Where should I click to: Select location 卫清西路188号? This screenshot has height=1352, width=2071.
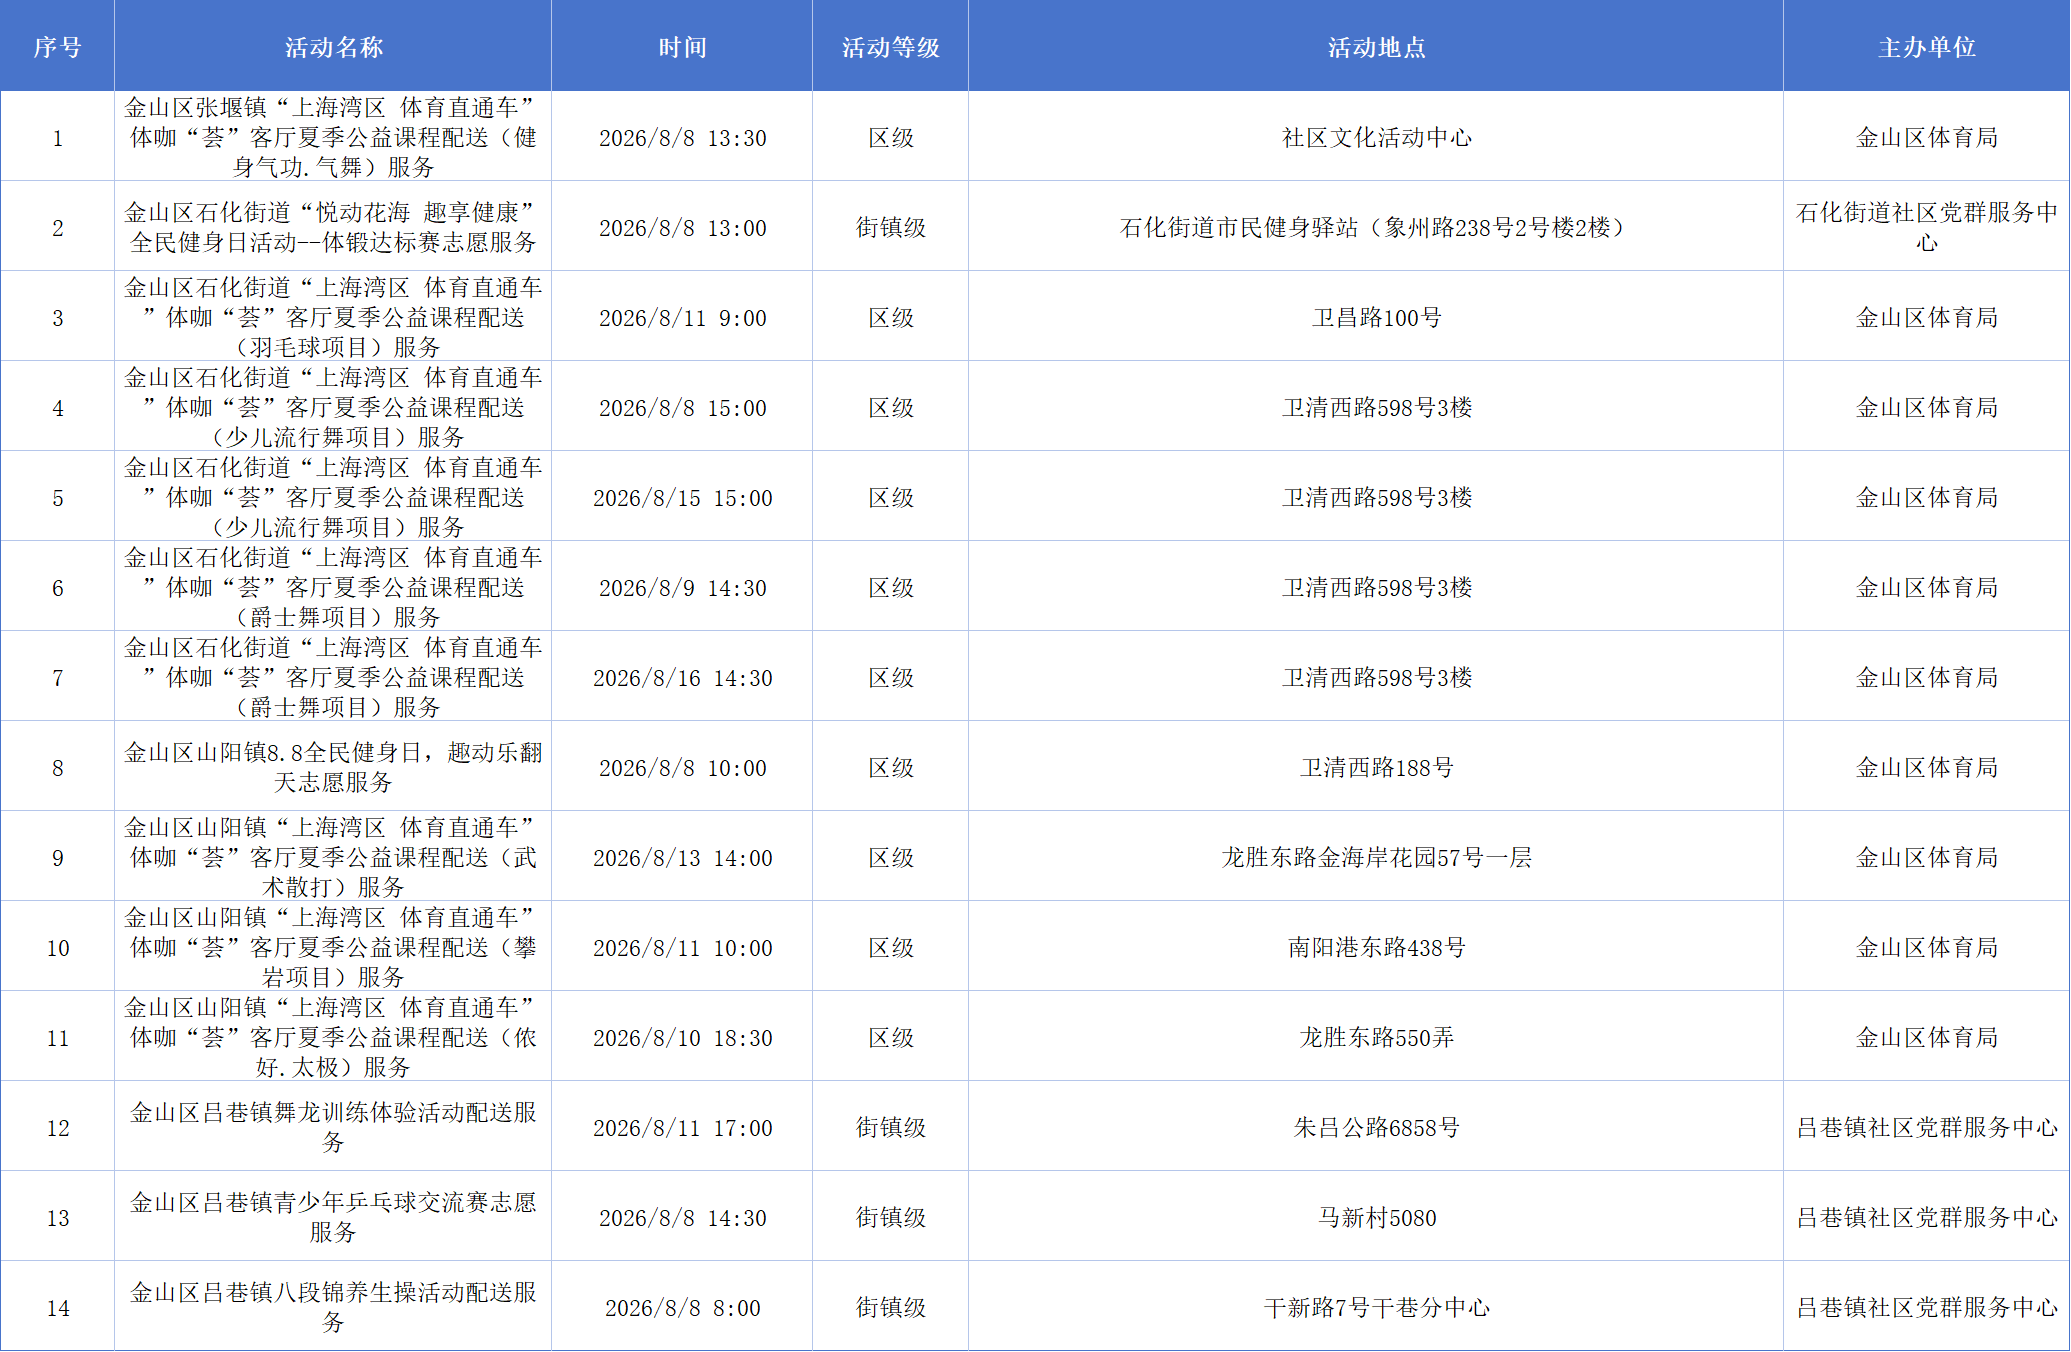(1376, 767)
